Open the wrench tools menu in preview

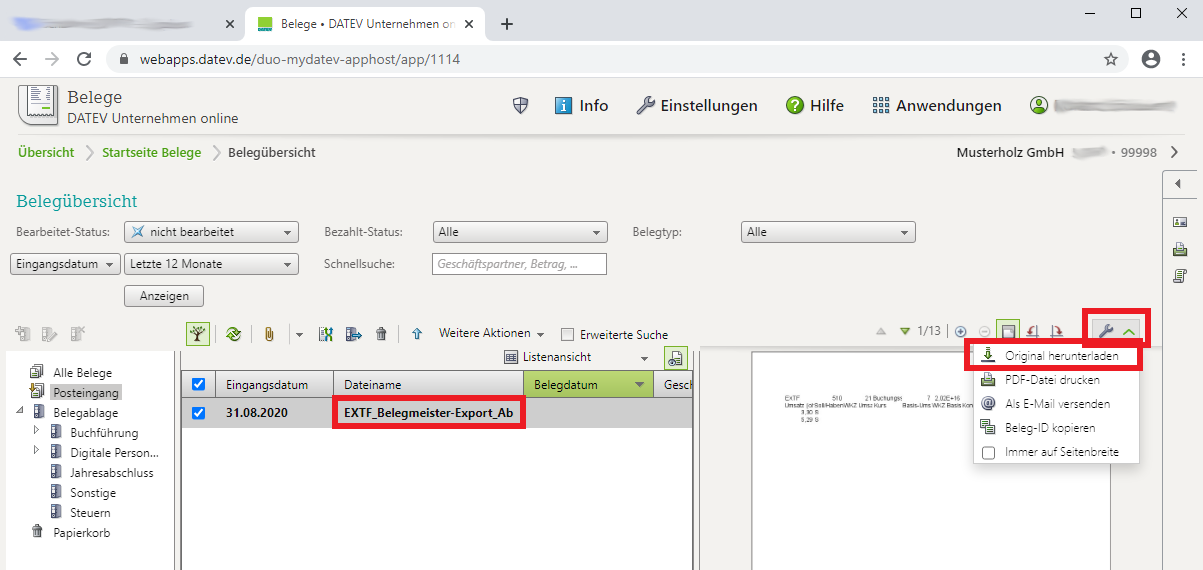pyautogui.click(x=1106, y=331)
